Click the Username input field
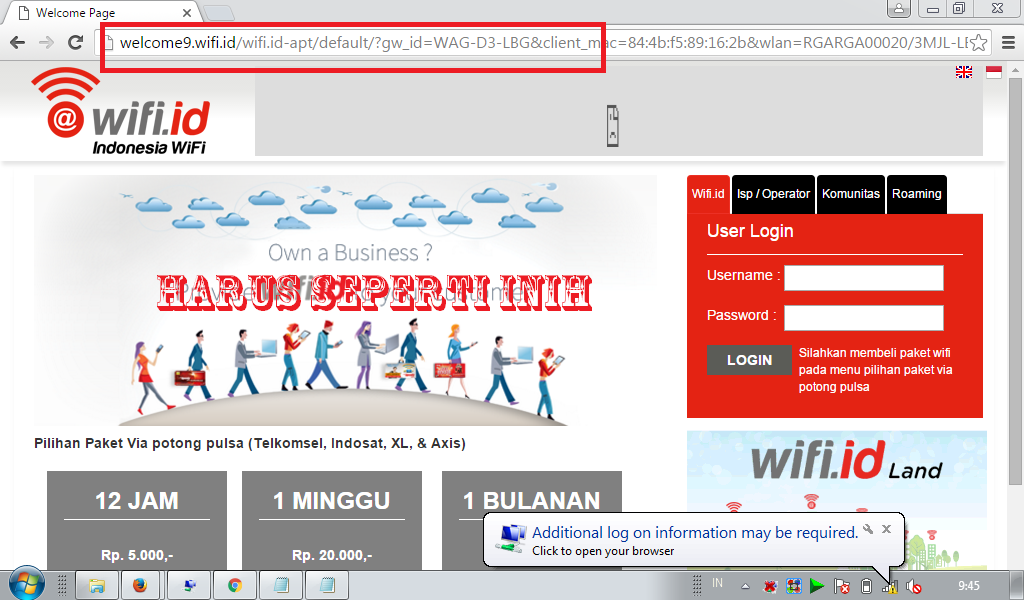1024x600 pixels. pos(863,277)
